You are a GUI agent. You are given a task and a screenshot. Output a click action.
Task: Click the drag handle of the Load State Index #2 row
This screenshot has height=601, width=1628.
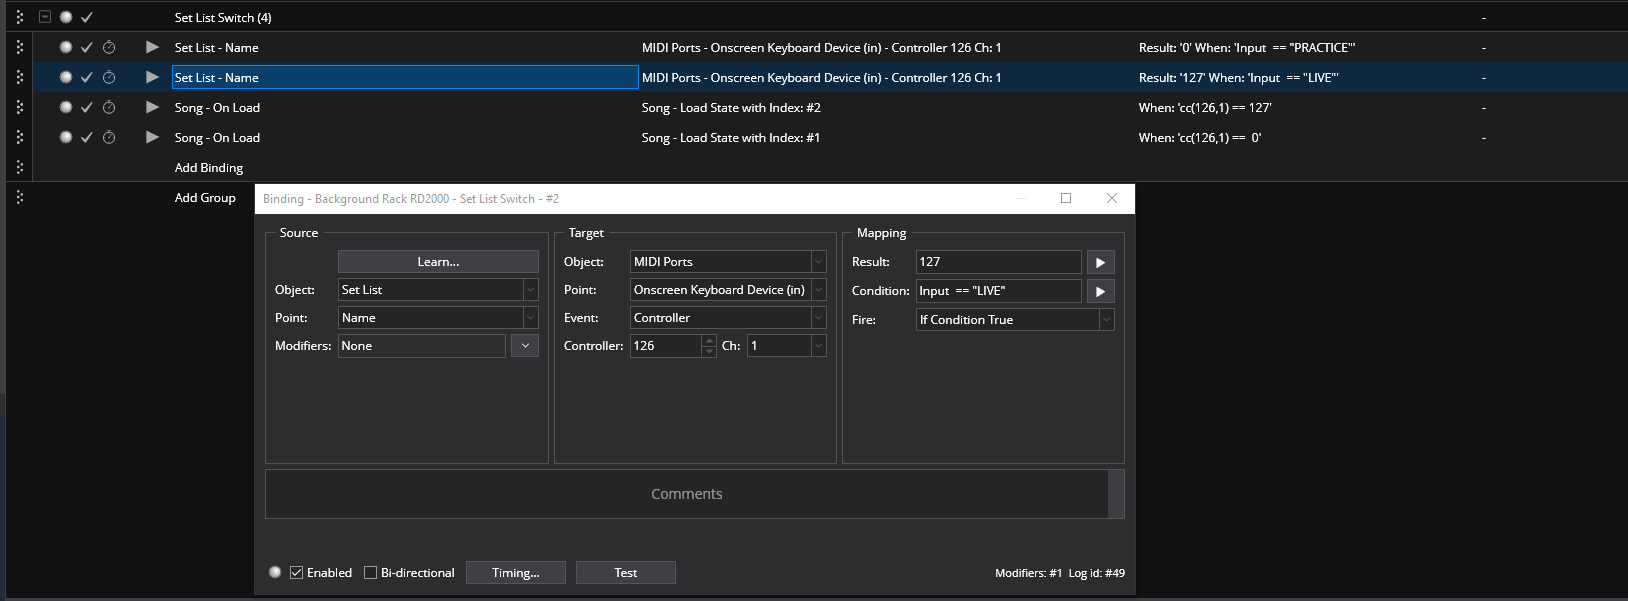click(20, 107)
